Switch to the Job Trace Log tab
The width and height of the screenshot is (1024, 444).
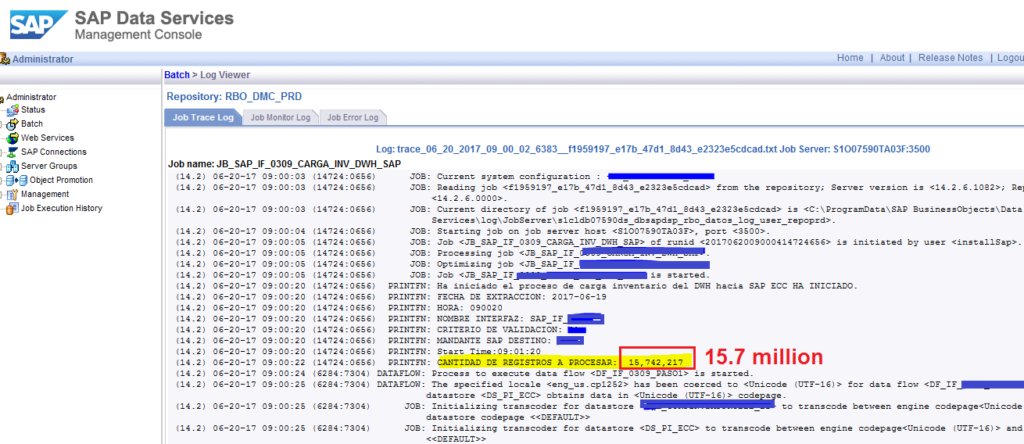tap(203, 118)
